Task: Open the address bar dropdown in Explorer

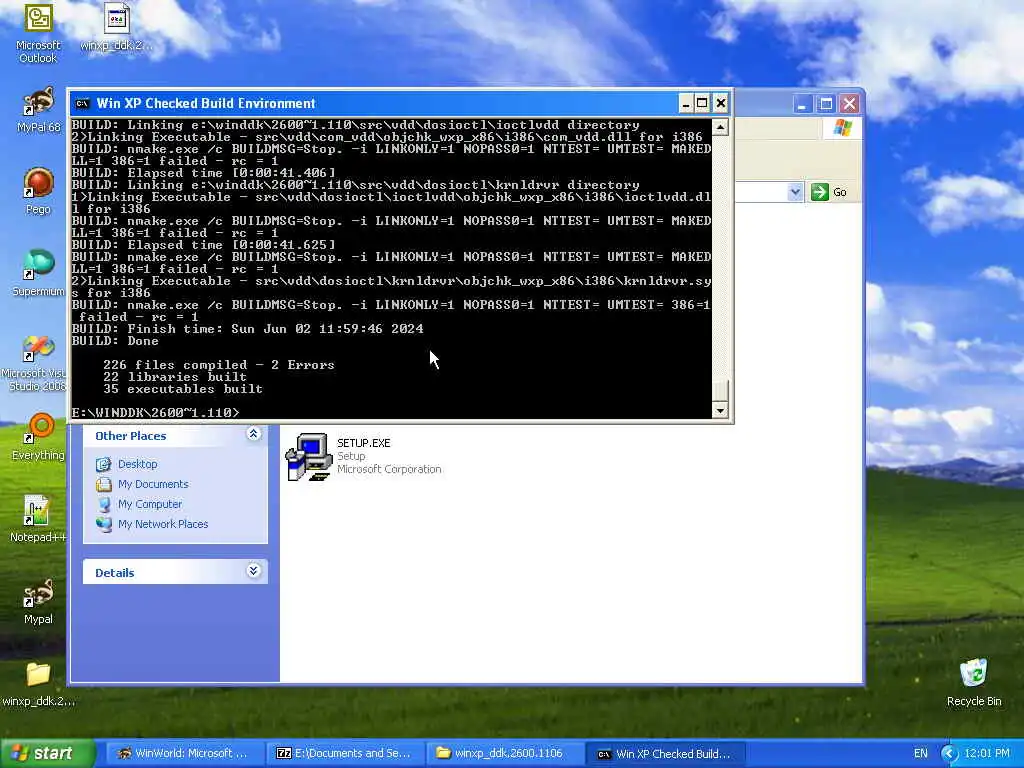Action: [x=795, y=192]
